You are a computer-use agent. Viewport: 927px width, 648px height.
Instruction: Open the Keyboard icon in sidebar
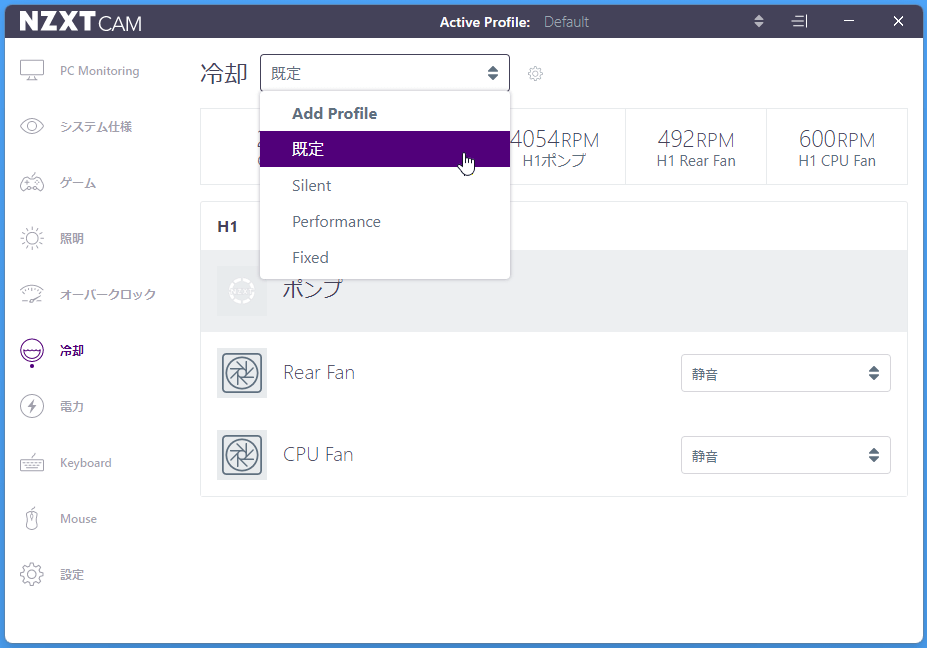tap(32, 463)
